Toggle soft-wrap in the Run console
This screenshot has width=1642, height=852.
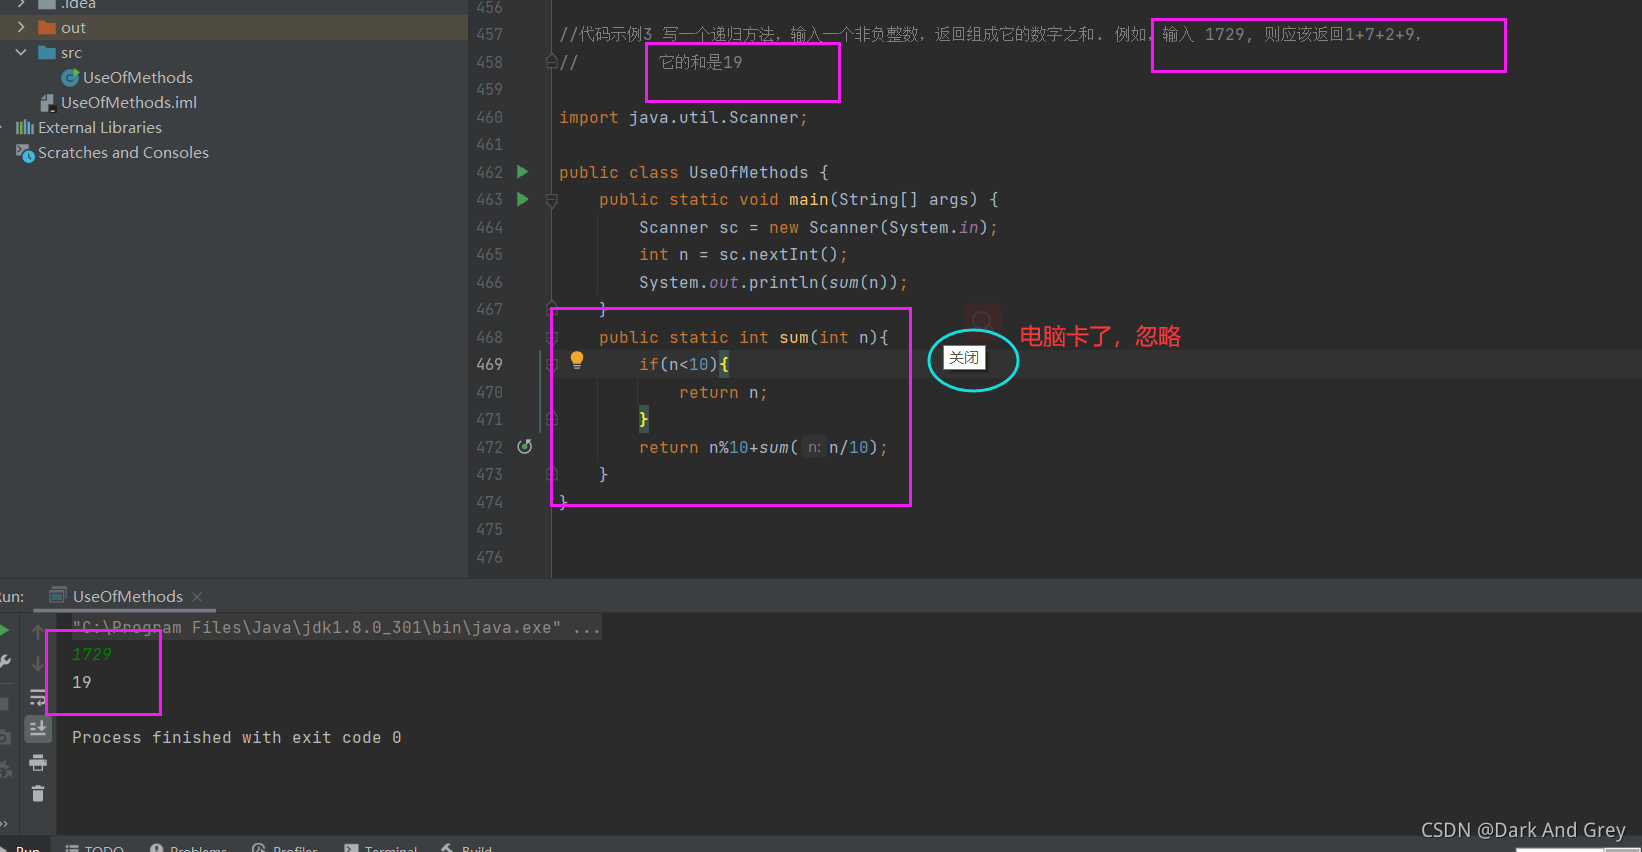pos(38,697)
